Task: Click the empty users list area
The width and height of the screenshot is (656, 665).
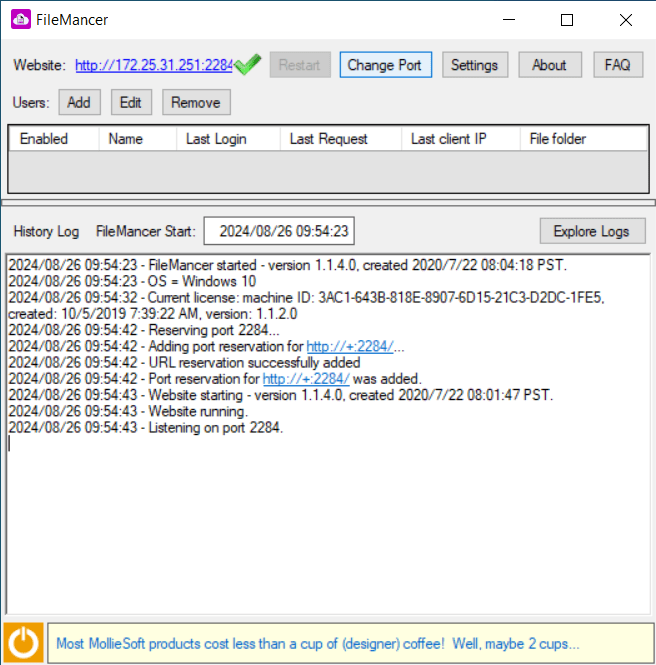Action: pyautogui.click(x=328, y=172)
